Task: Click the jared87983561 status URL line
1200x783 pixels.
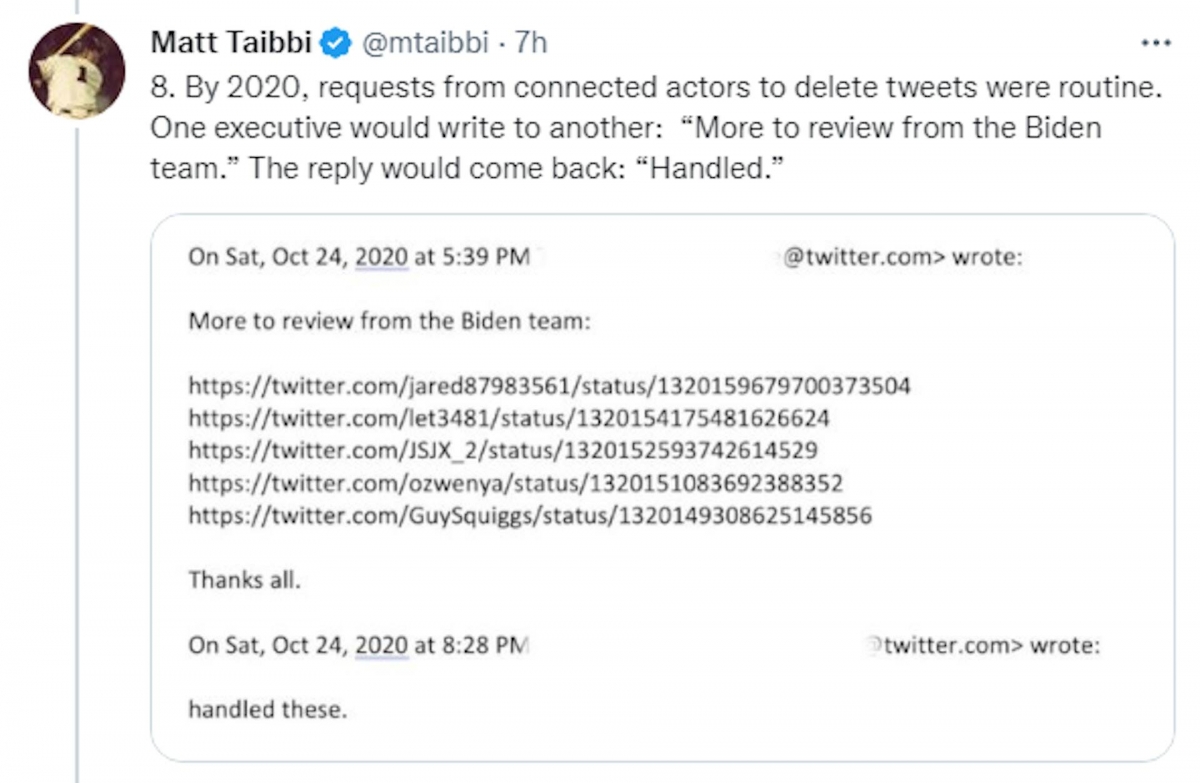Action: tap(549, 386)
